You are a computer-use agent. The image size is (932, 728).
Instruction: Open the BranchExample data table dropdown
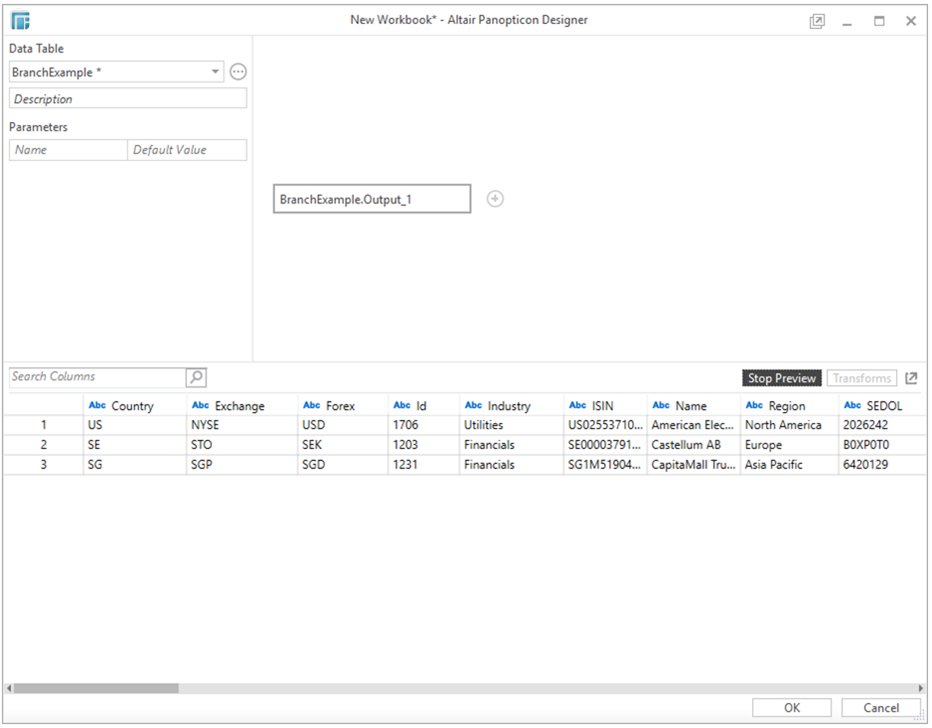pos(214,71)
